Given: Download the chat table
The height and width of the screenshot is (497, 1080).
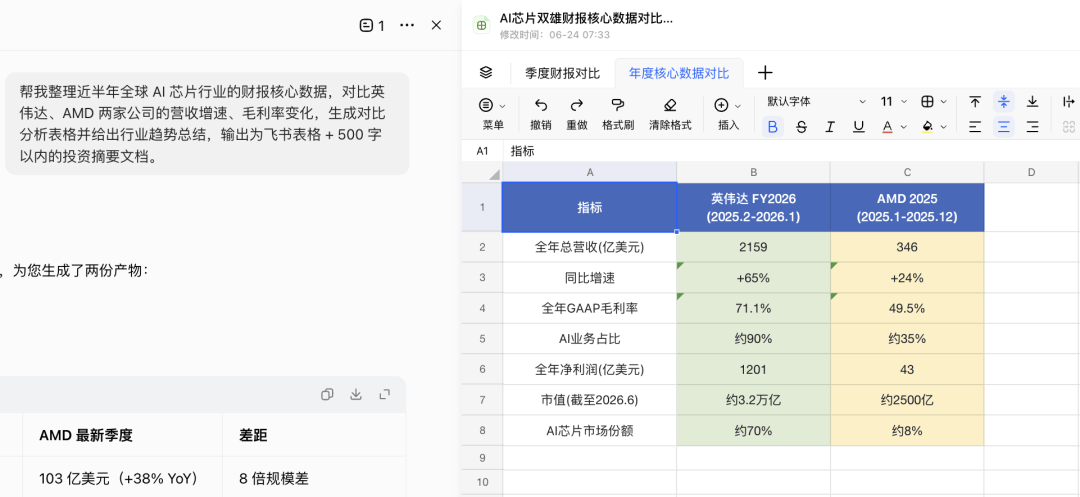Looking at the screenshot, I should click(356, 394).
